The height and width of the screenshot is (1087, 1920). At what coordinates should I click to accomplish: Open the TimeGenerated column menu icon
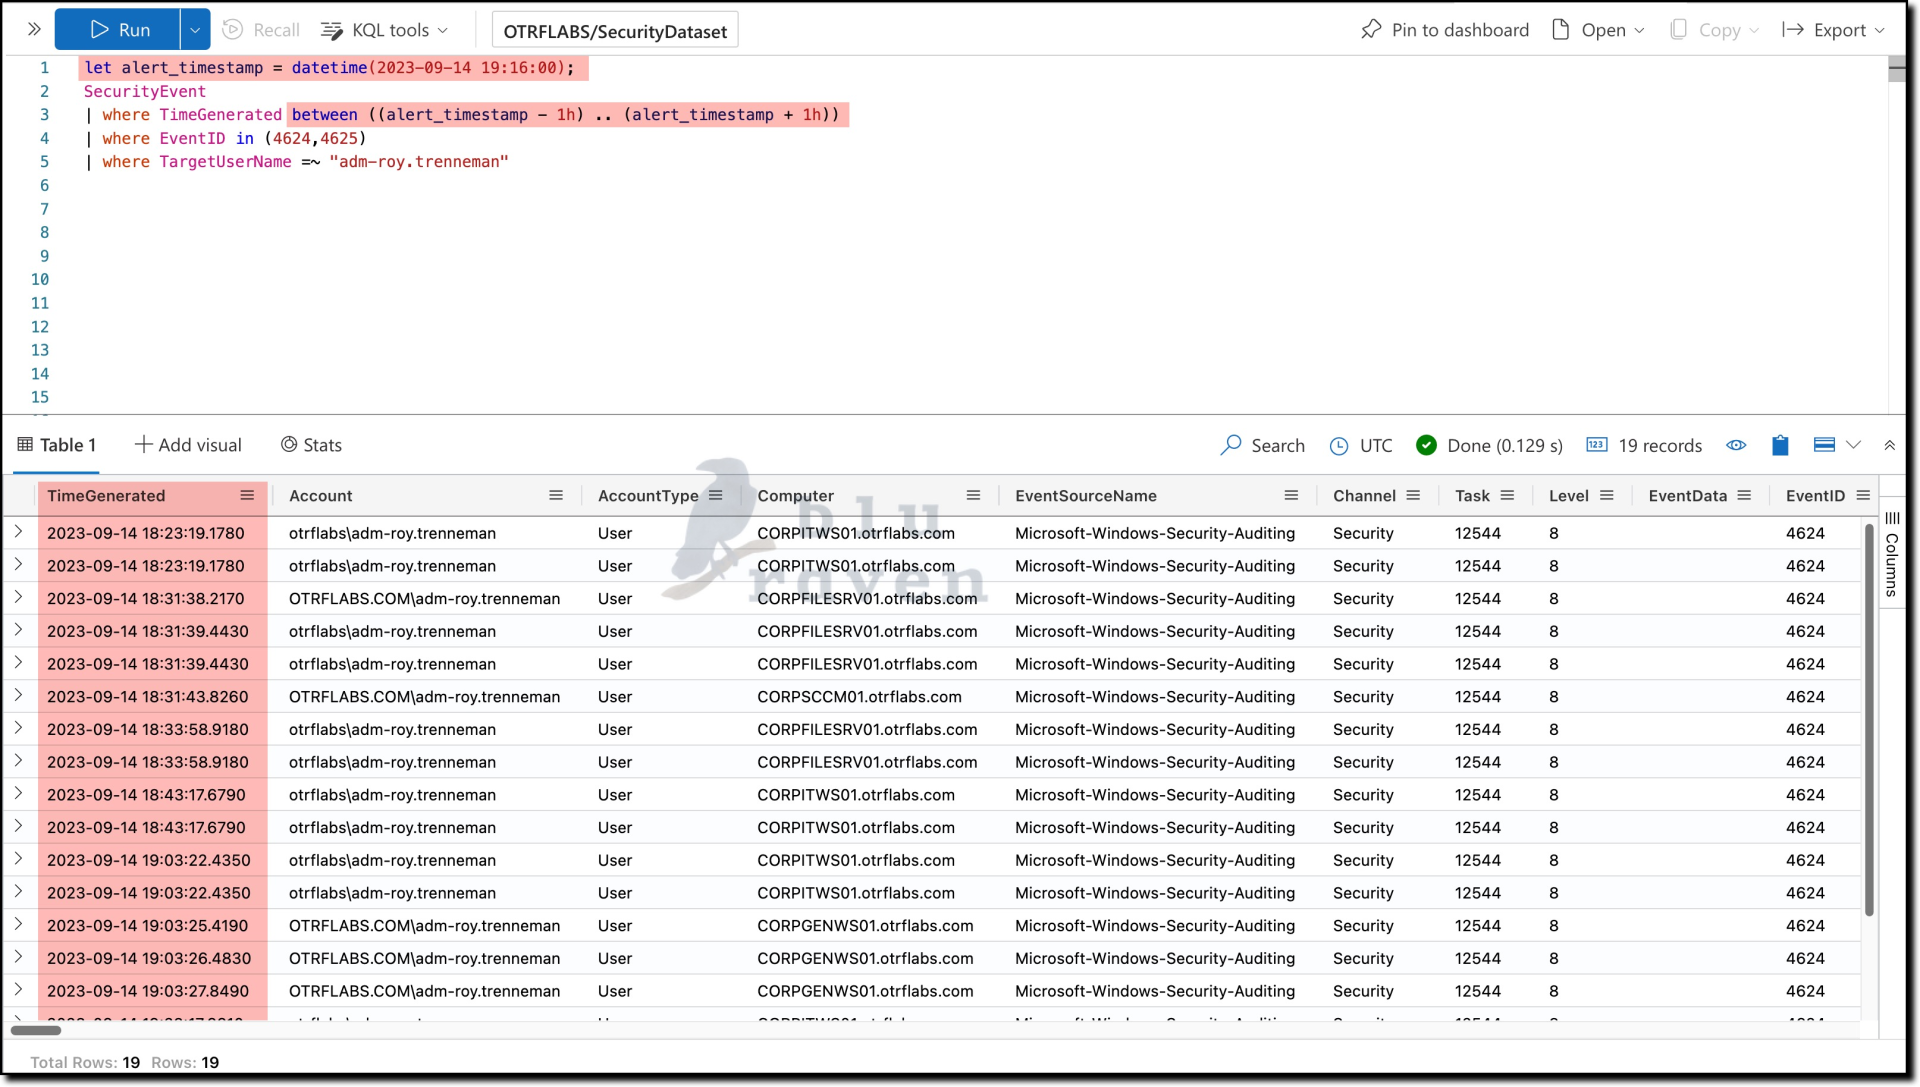tap(247, 496)
